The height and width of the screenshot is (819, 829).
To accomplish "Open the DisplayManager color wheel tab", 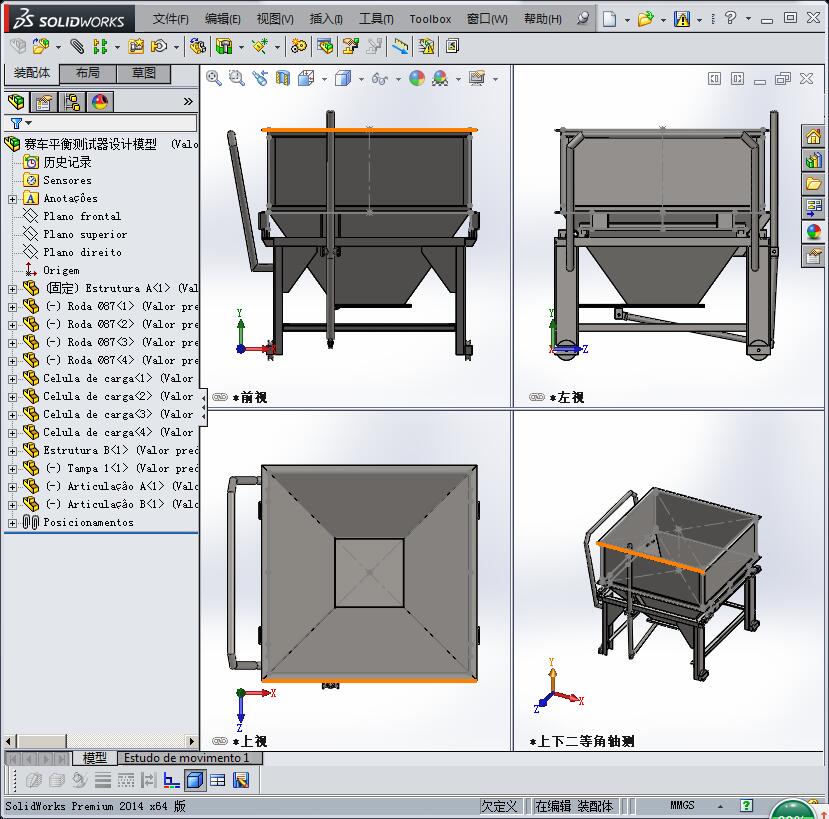I will [x=100, y=102].
